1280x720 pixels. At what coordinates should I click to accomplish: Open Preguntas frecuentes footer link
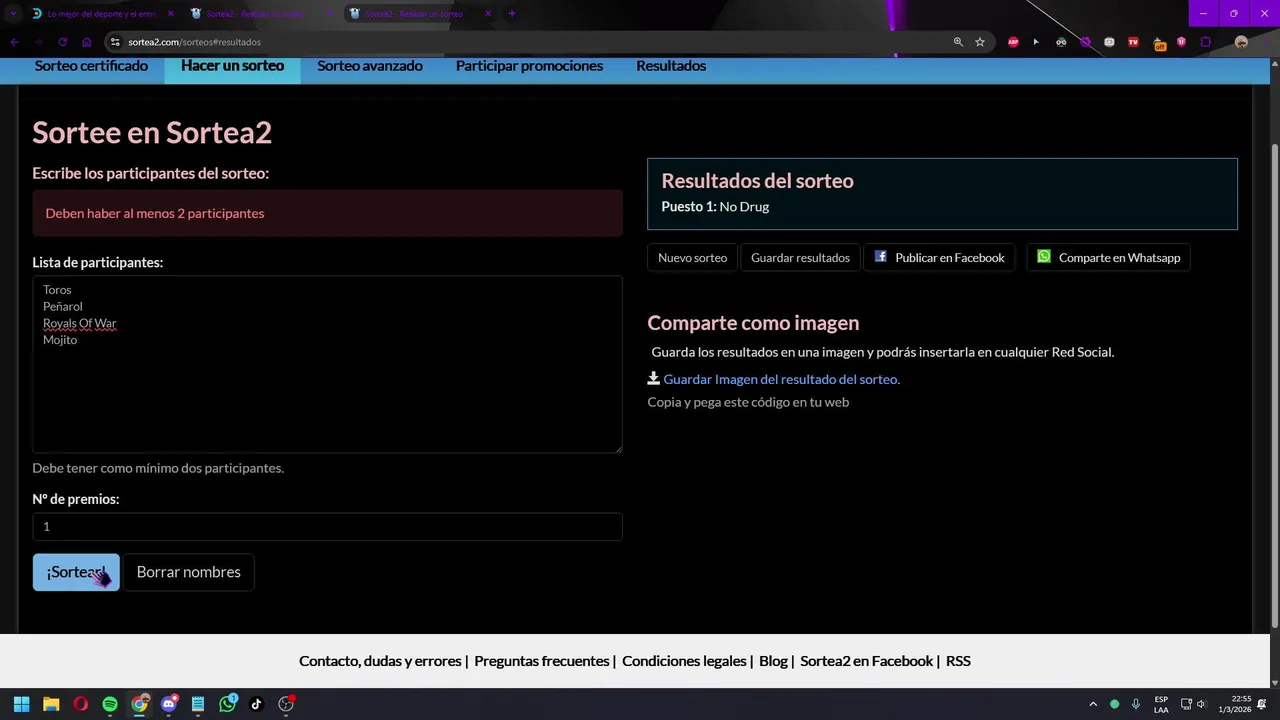[x=541, y=661]
